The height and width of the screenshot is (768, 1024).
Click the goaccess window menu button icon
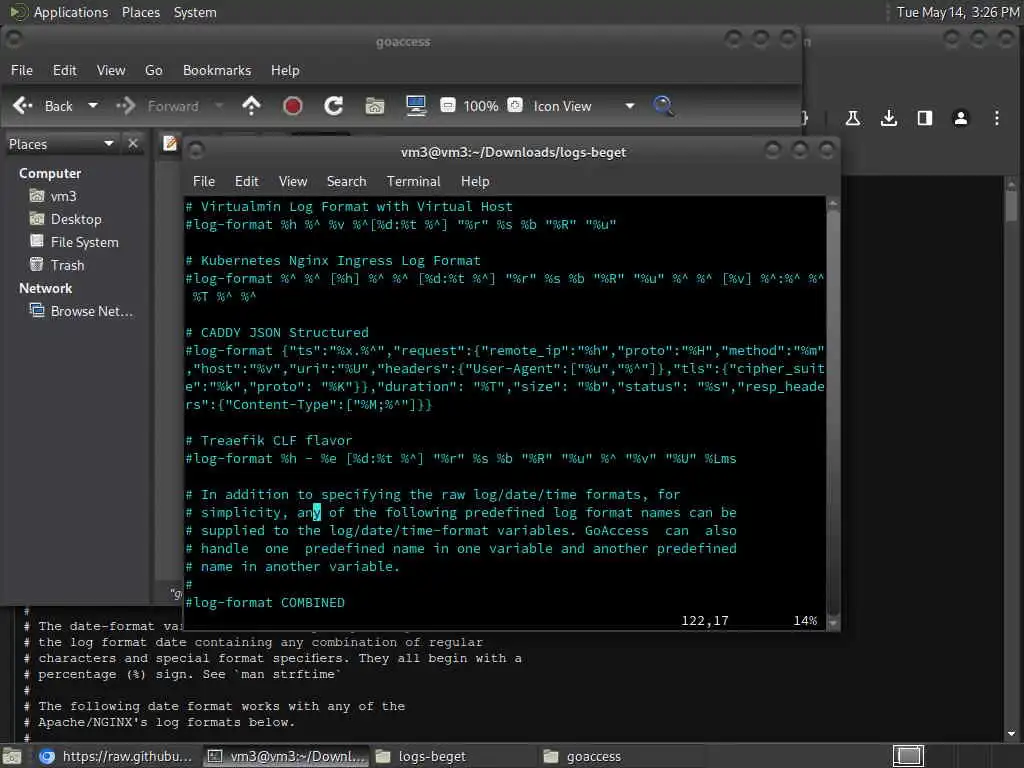(13, 40)
